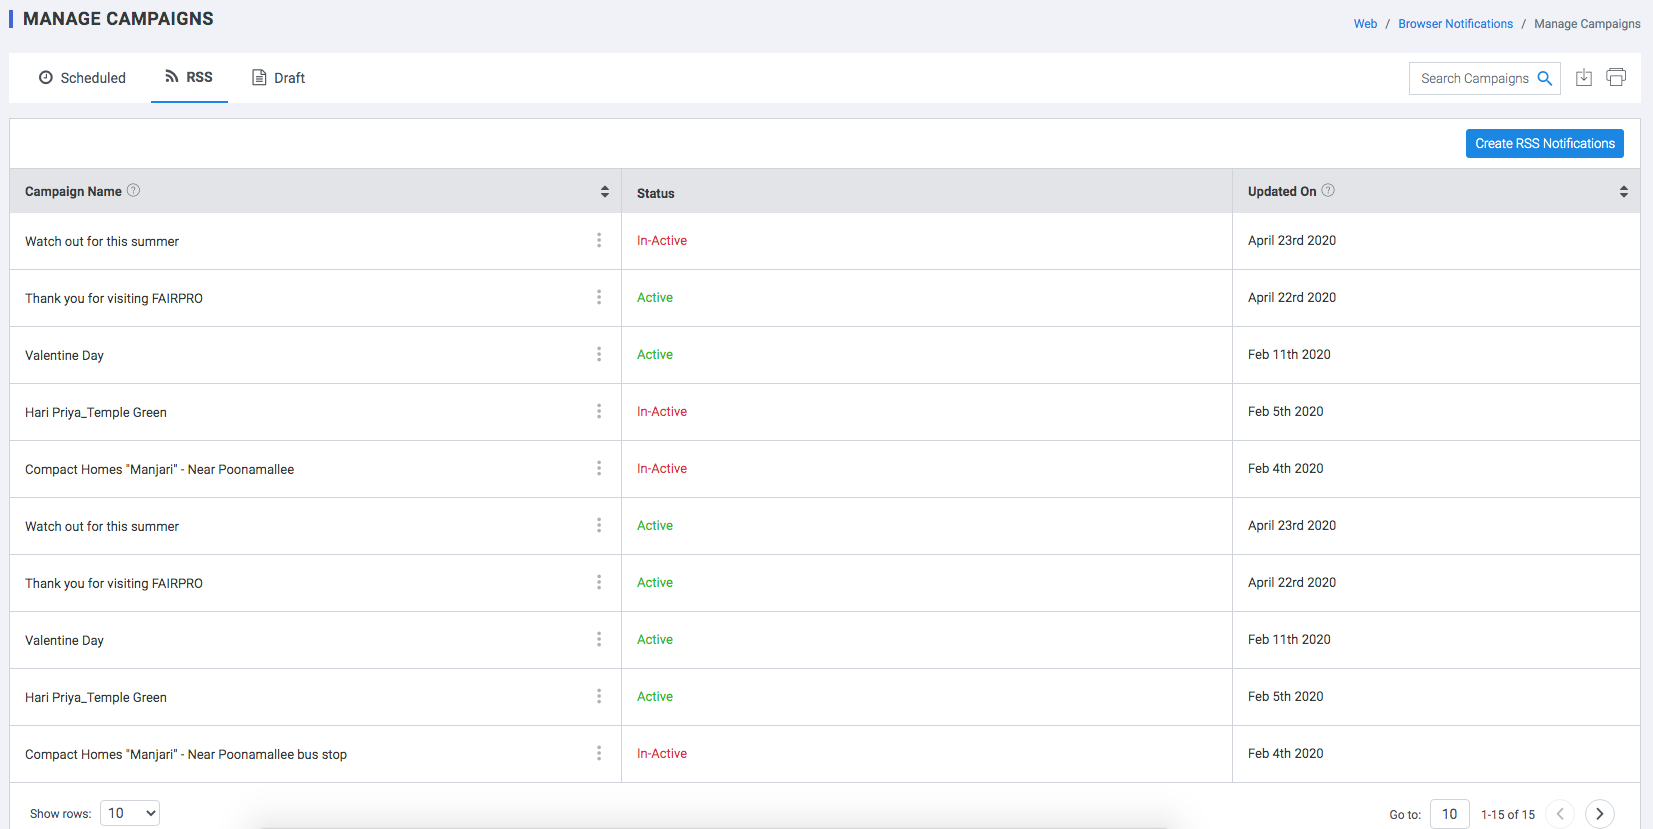This screenshot has width=1653, height=829.
Task: Open options menu for In-Active Hari Priya_Temple Green row
Action: coord(599,411)
